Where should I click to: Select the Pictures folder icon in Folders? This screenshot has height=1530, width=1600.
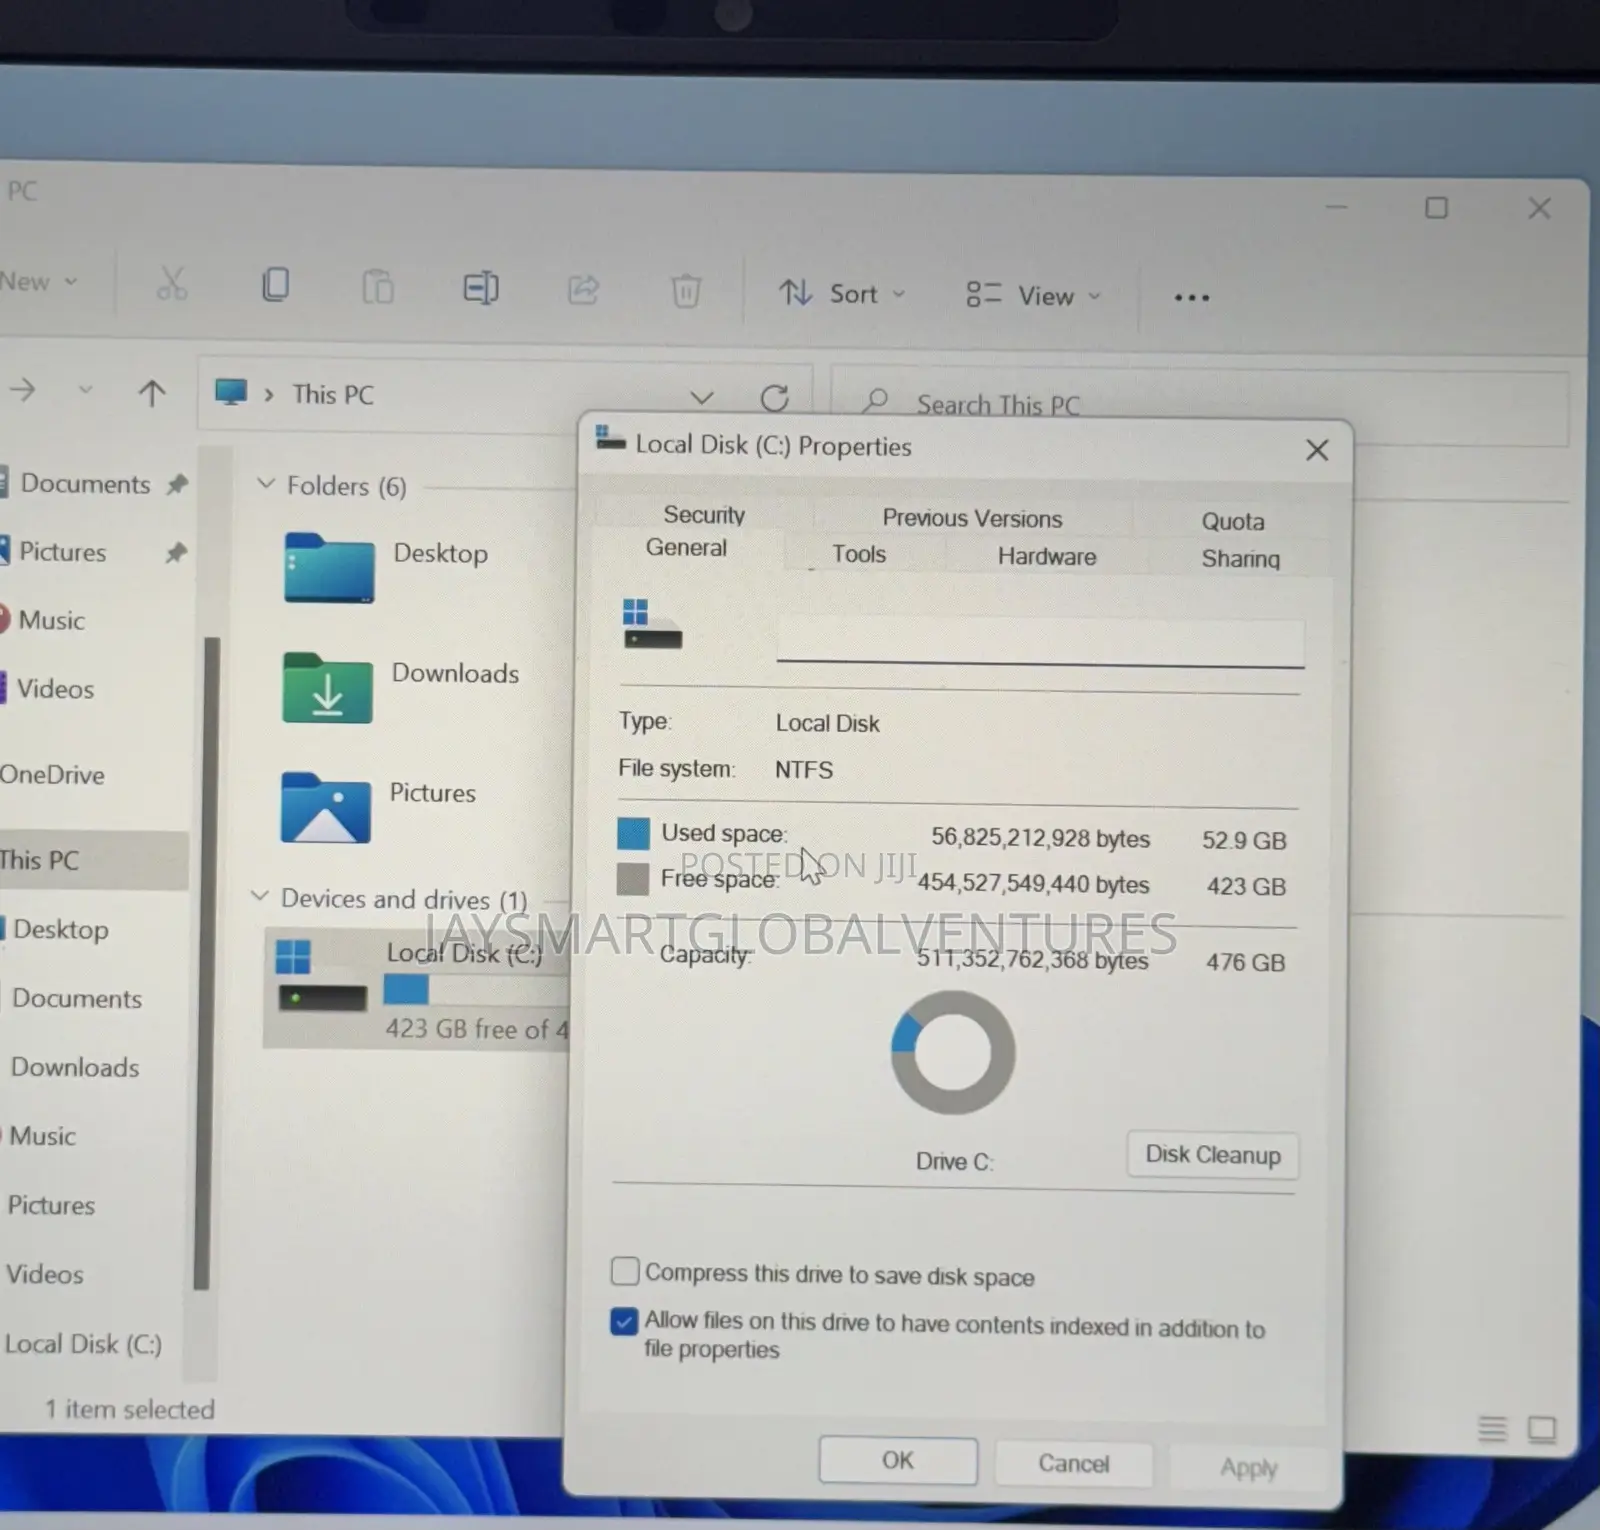(x=326, y=807)
